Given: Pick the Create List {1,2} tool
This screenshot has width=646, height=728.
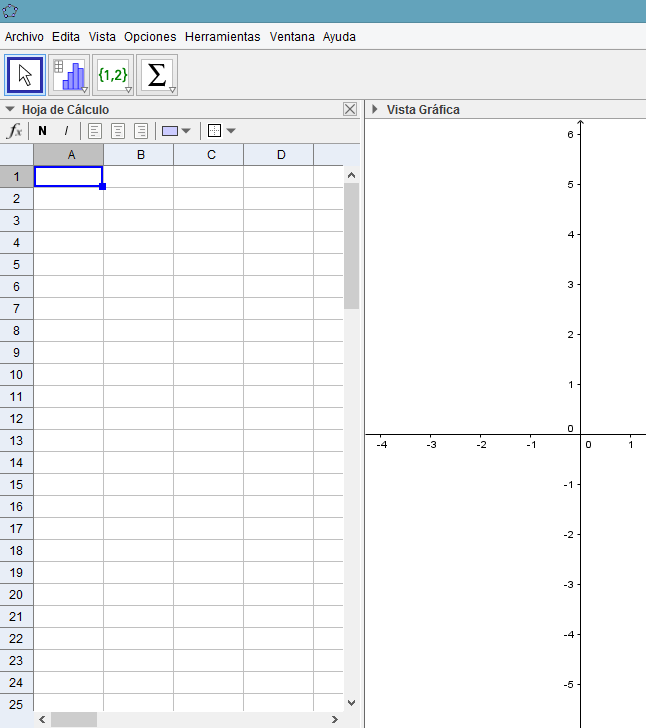Looking at the screenshot, I should [113, 75].
